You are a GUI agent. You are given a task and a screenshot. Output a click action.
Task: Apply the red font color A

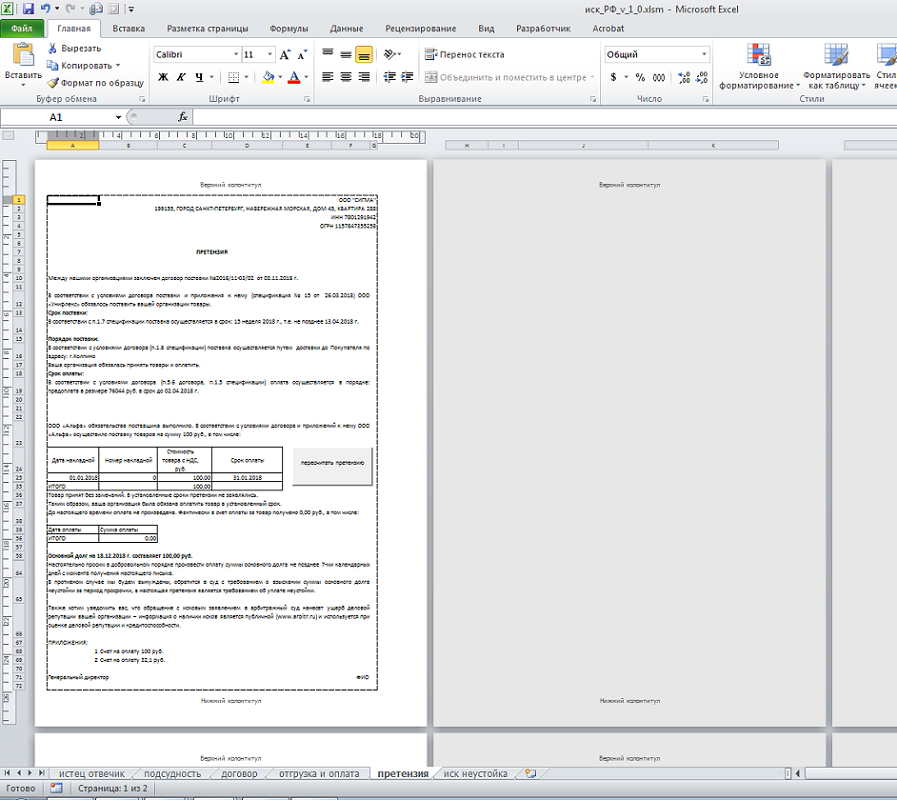(293, 77)
